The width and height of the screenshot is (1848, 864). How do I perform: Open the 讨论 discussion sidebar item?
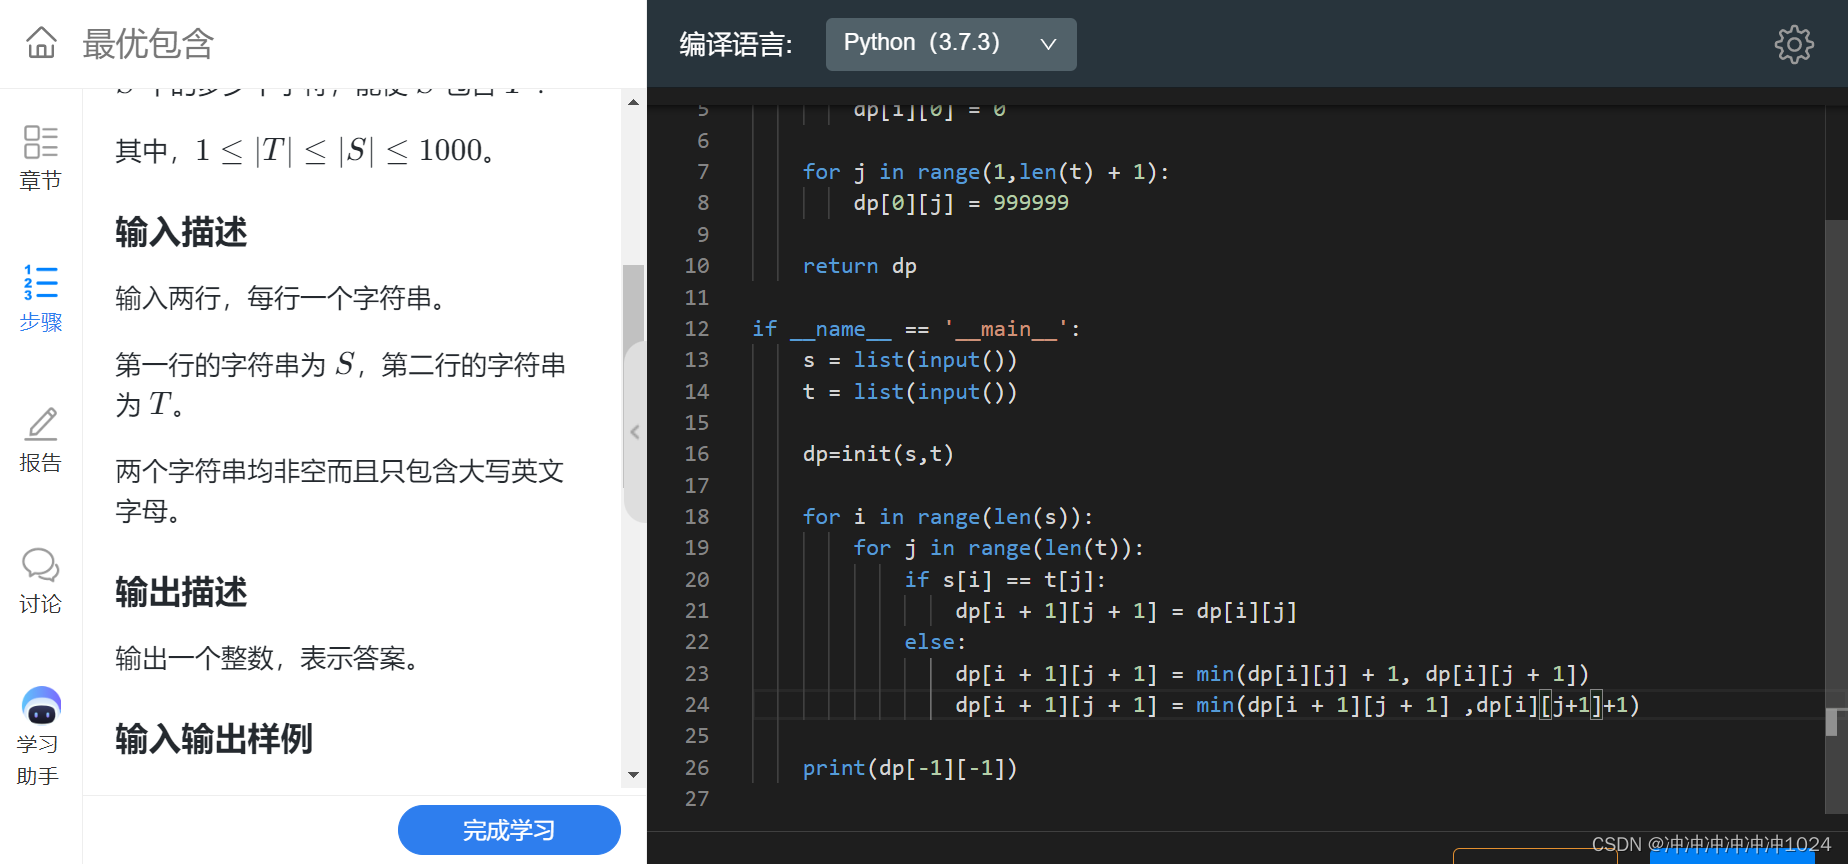coord(41,581)
